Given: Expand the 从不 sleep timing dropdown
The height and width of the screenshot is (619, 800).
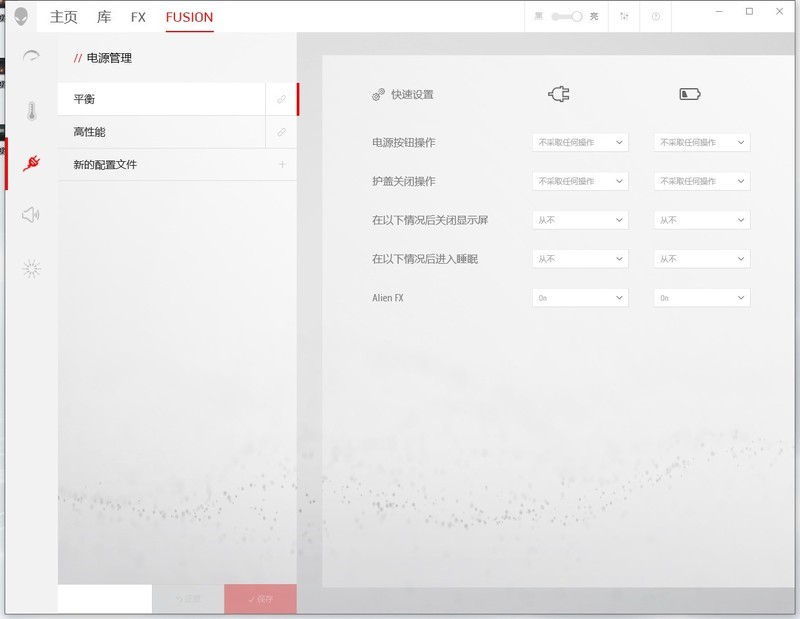Looking at the screenshot, I should click(x=578, y=258).
